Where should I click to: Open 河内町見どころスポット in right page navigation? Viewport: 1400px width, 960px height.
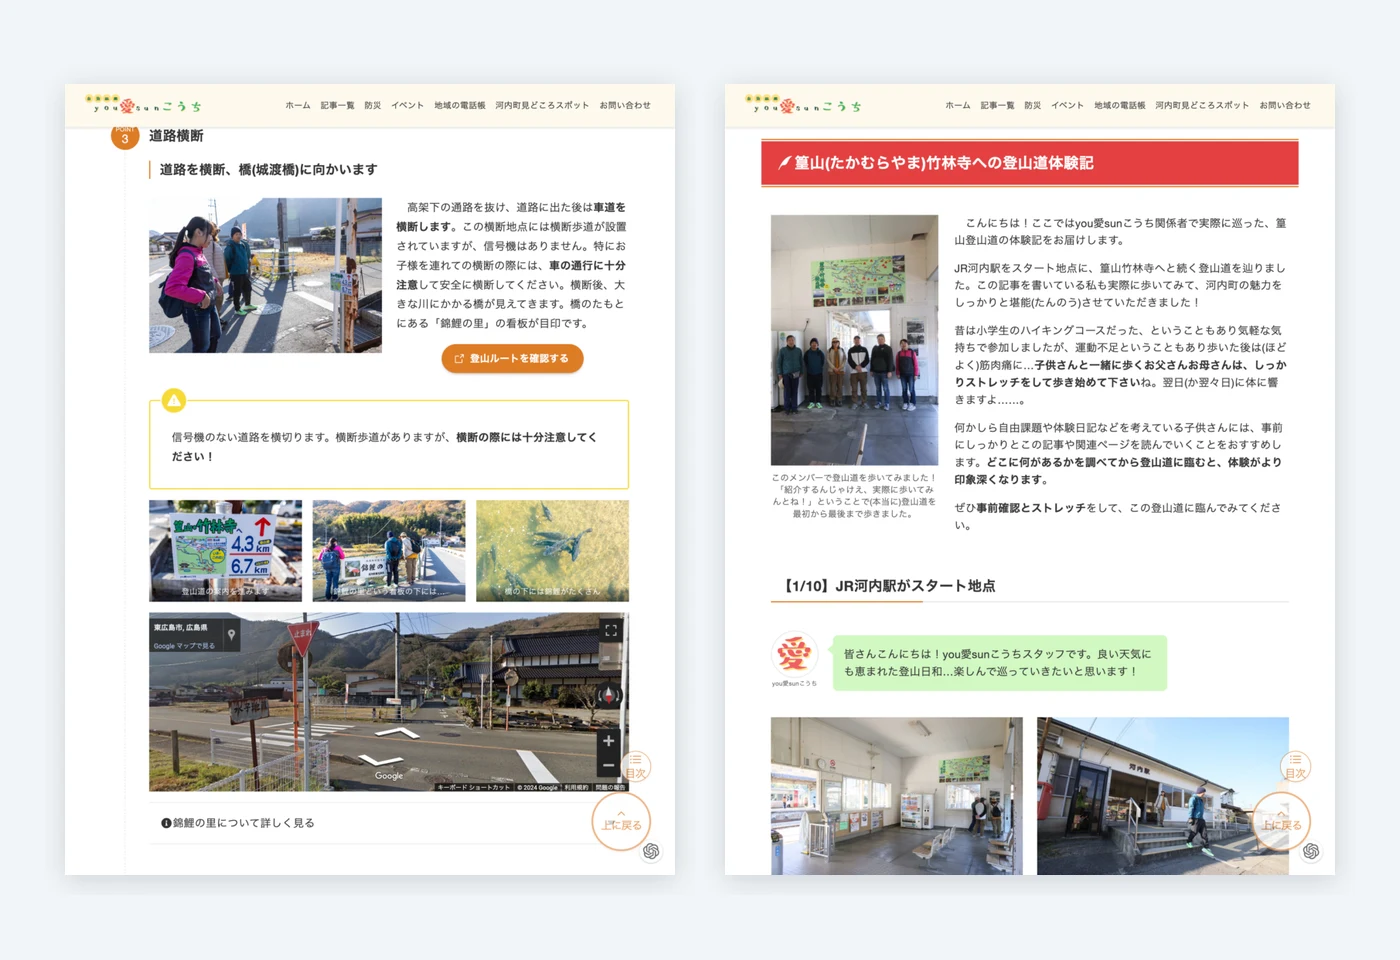[x=1202, y=105]
